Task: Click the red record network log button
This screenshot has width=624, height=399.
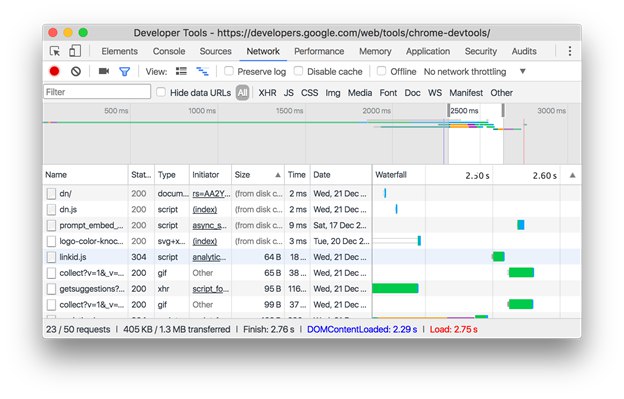Action: click(x=54, y=71)
